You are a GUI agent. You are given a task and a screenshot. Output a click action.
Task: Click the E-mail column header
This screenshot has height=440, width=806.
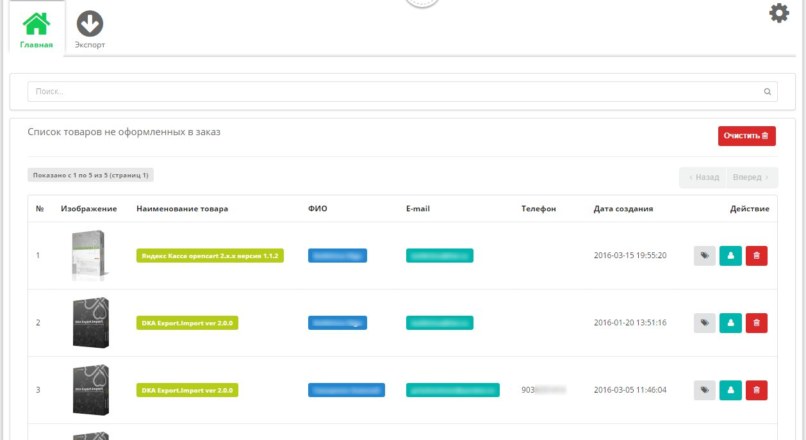pyautogui.click(x=418, y=209)
